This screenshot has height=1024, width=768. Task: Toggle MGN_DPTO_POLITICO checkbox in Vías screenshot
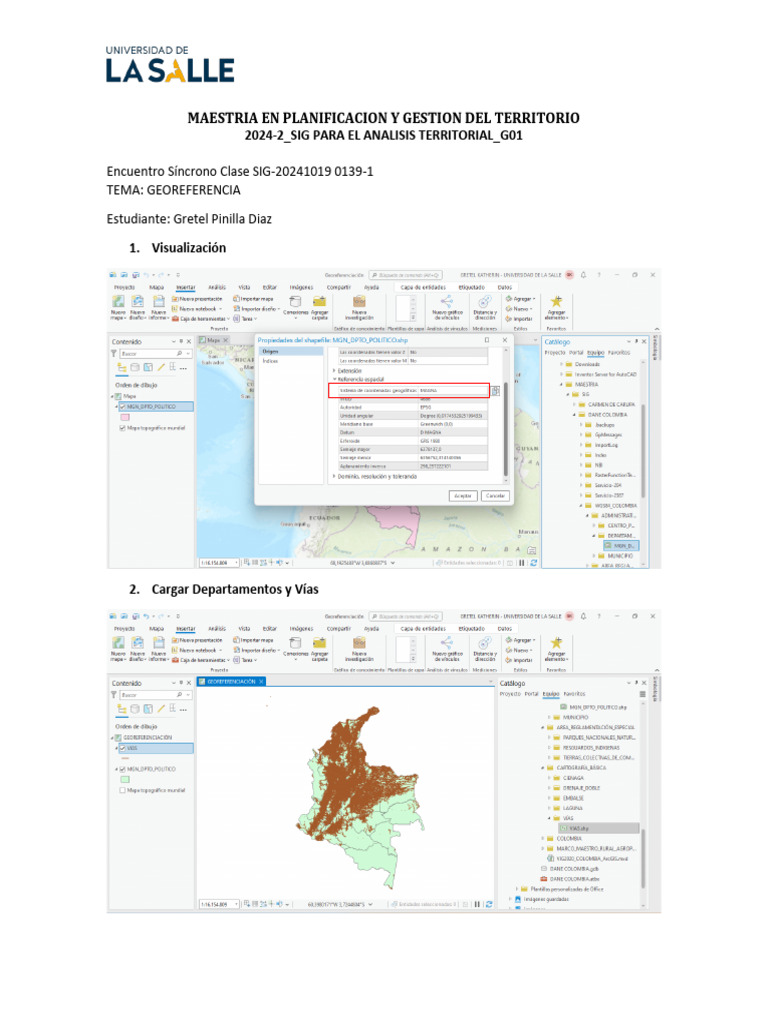tap(122, 769)
